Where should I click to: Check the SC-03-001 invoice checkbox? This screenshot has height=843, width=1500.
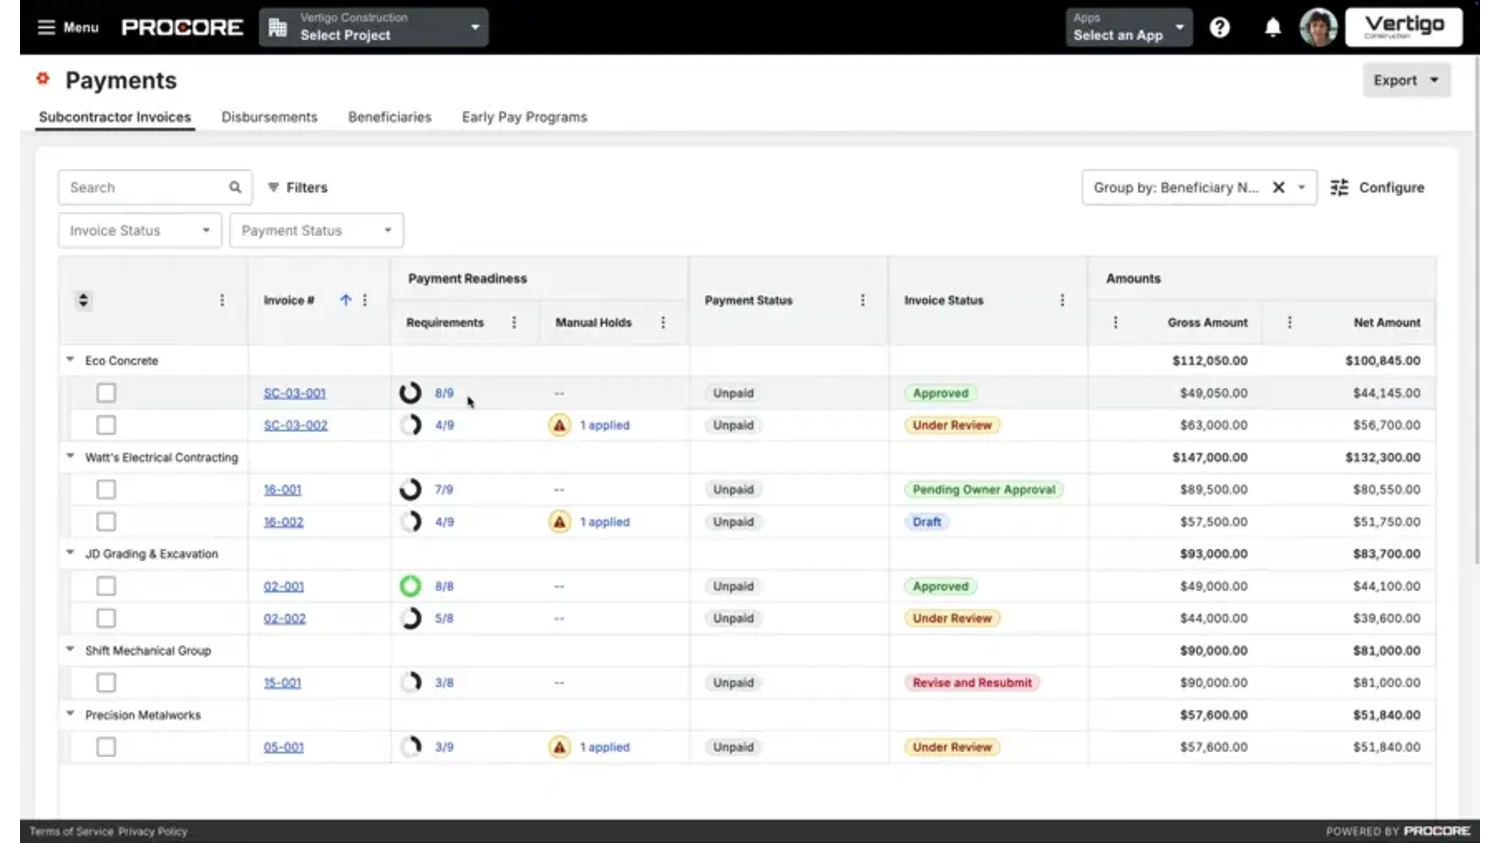point(106,393)
